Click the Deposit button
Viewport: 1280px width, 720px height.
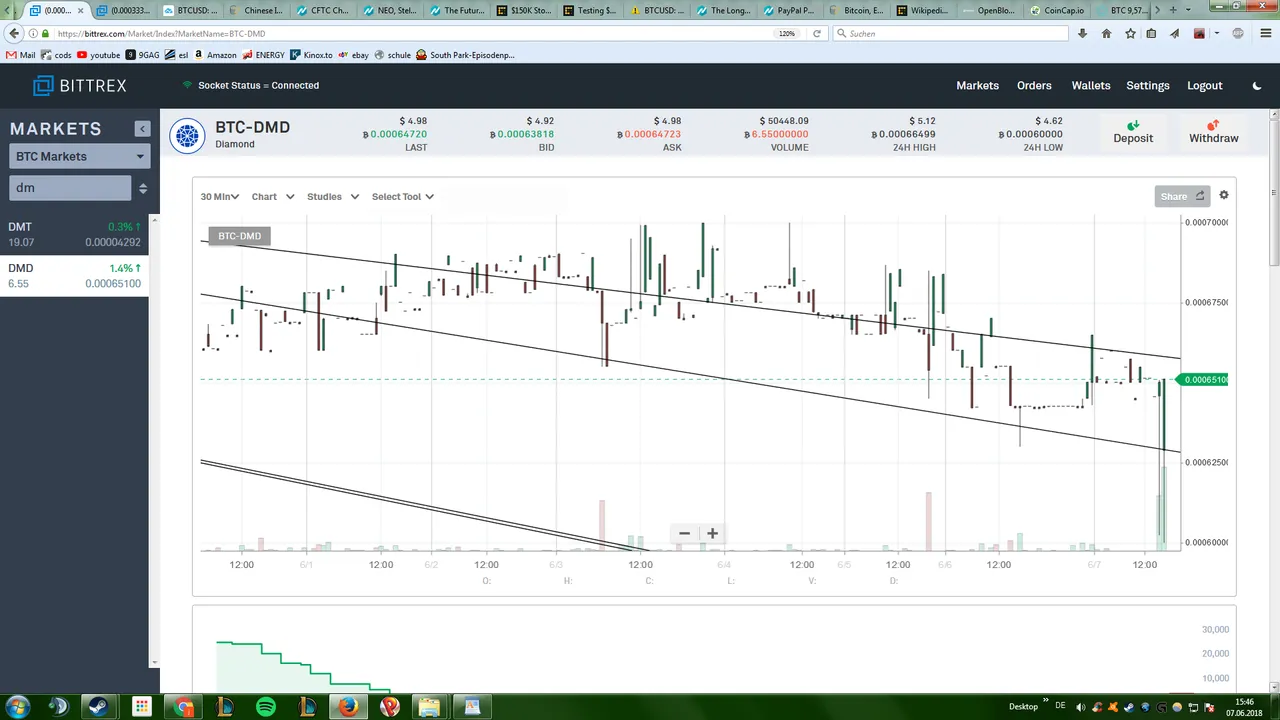point(1133,132)
